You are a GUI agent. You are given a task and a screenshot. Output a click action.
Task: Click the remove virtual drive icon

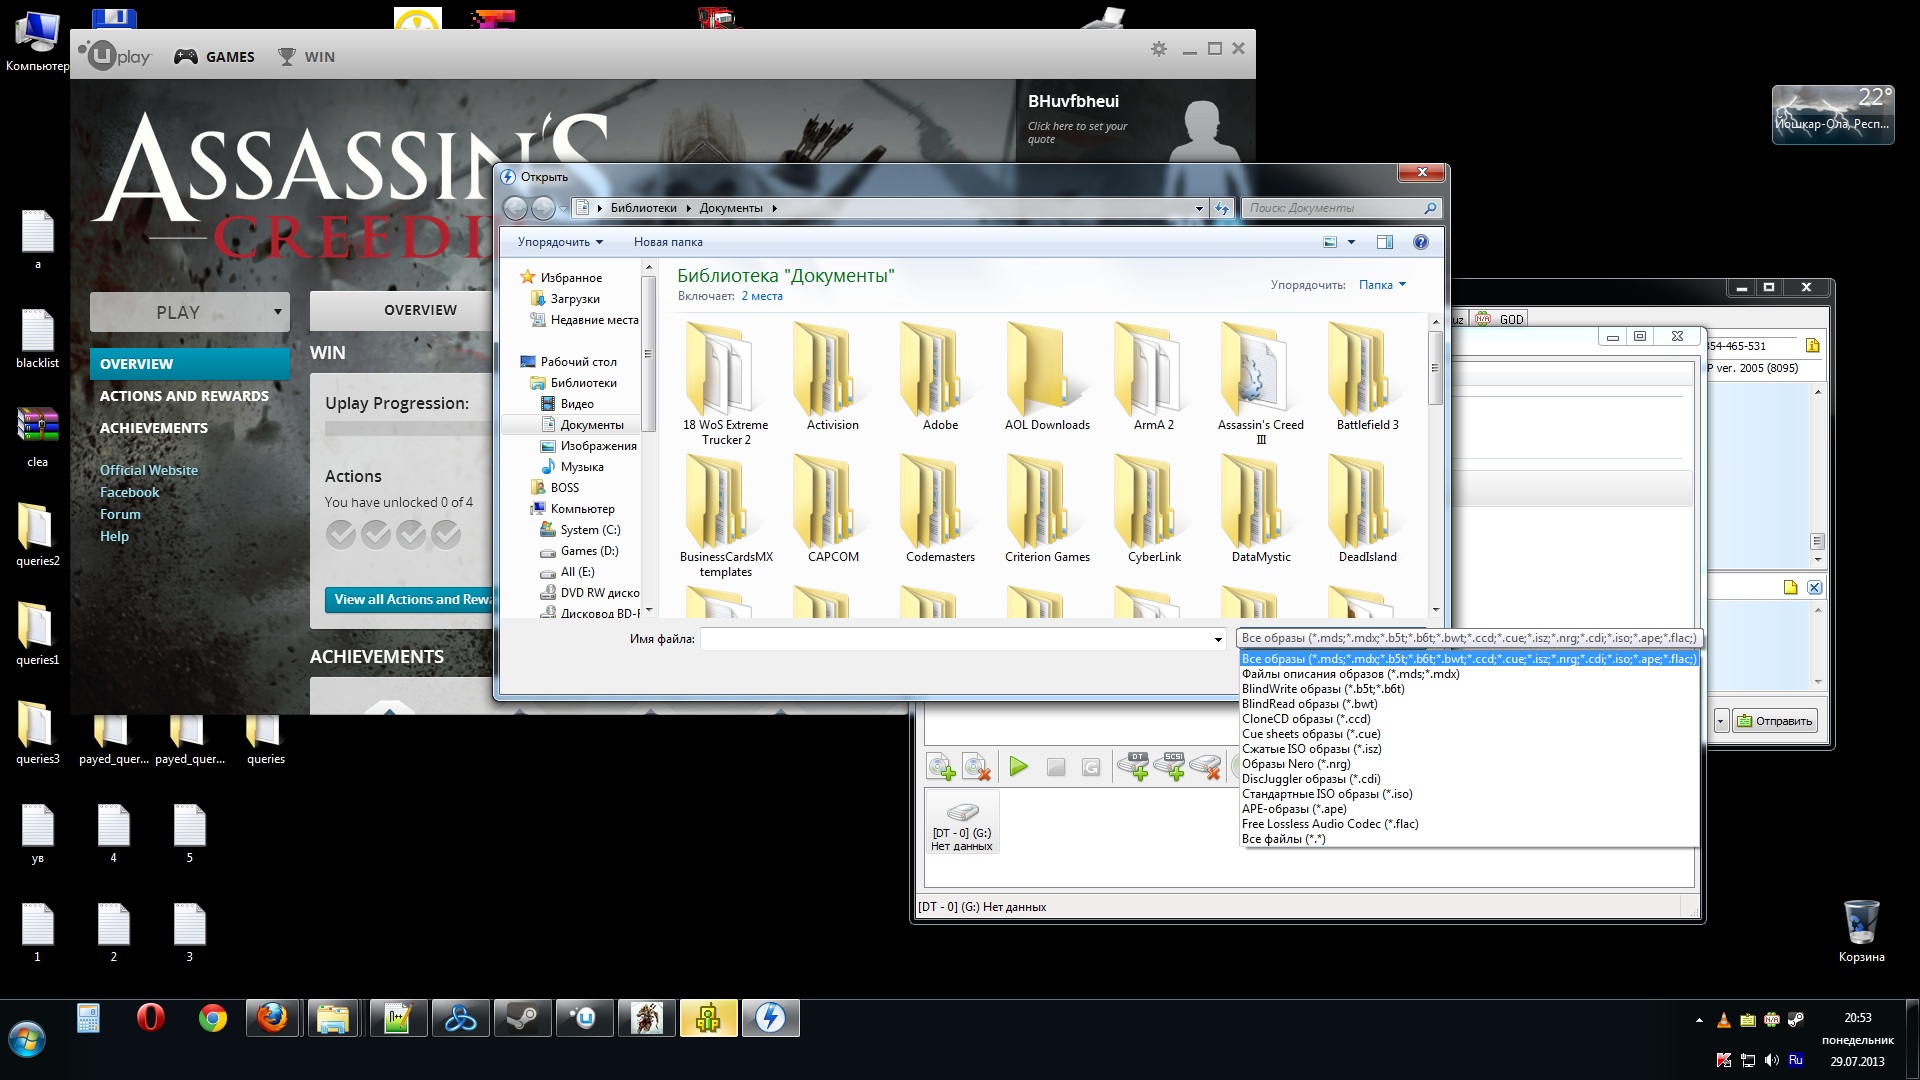pos(1206,767)
